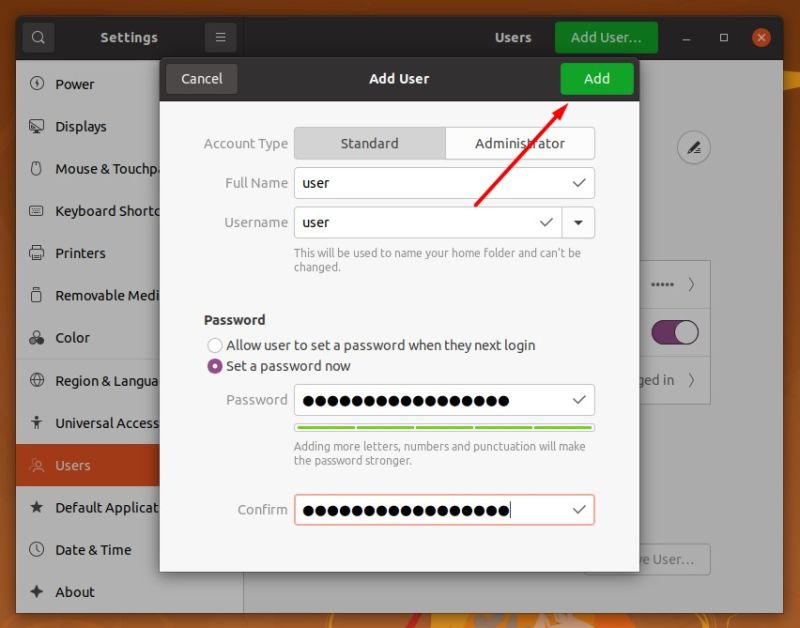Image resolution: width=800 pixels, height=628 pixels.
Task: Expand the Username suggestions dropdown
Action: (x=578, y=222)
